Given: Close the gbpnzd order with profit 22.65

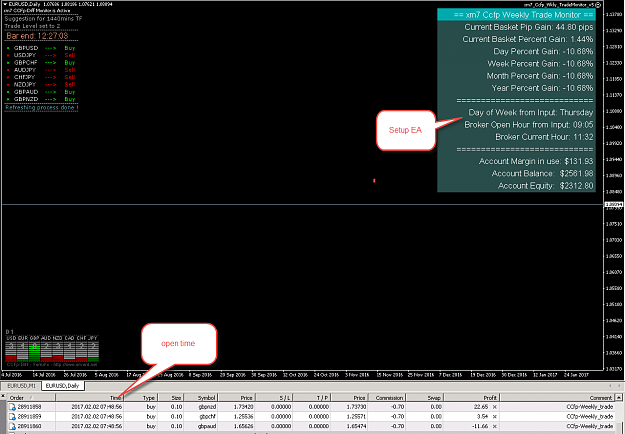Looking at the screenshot, I should pyautogui.click(x=495, y=407).
